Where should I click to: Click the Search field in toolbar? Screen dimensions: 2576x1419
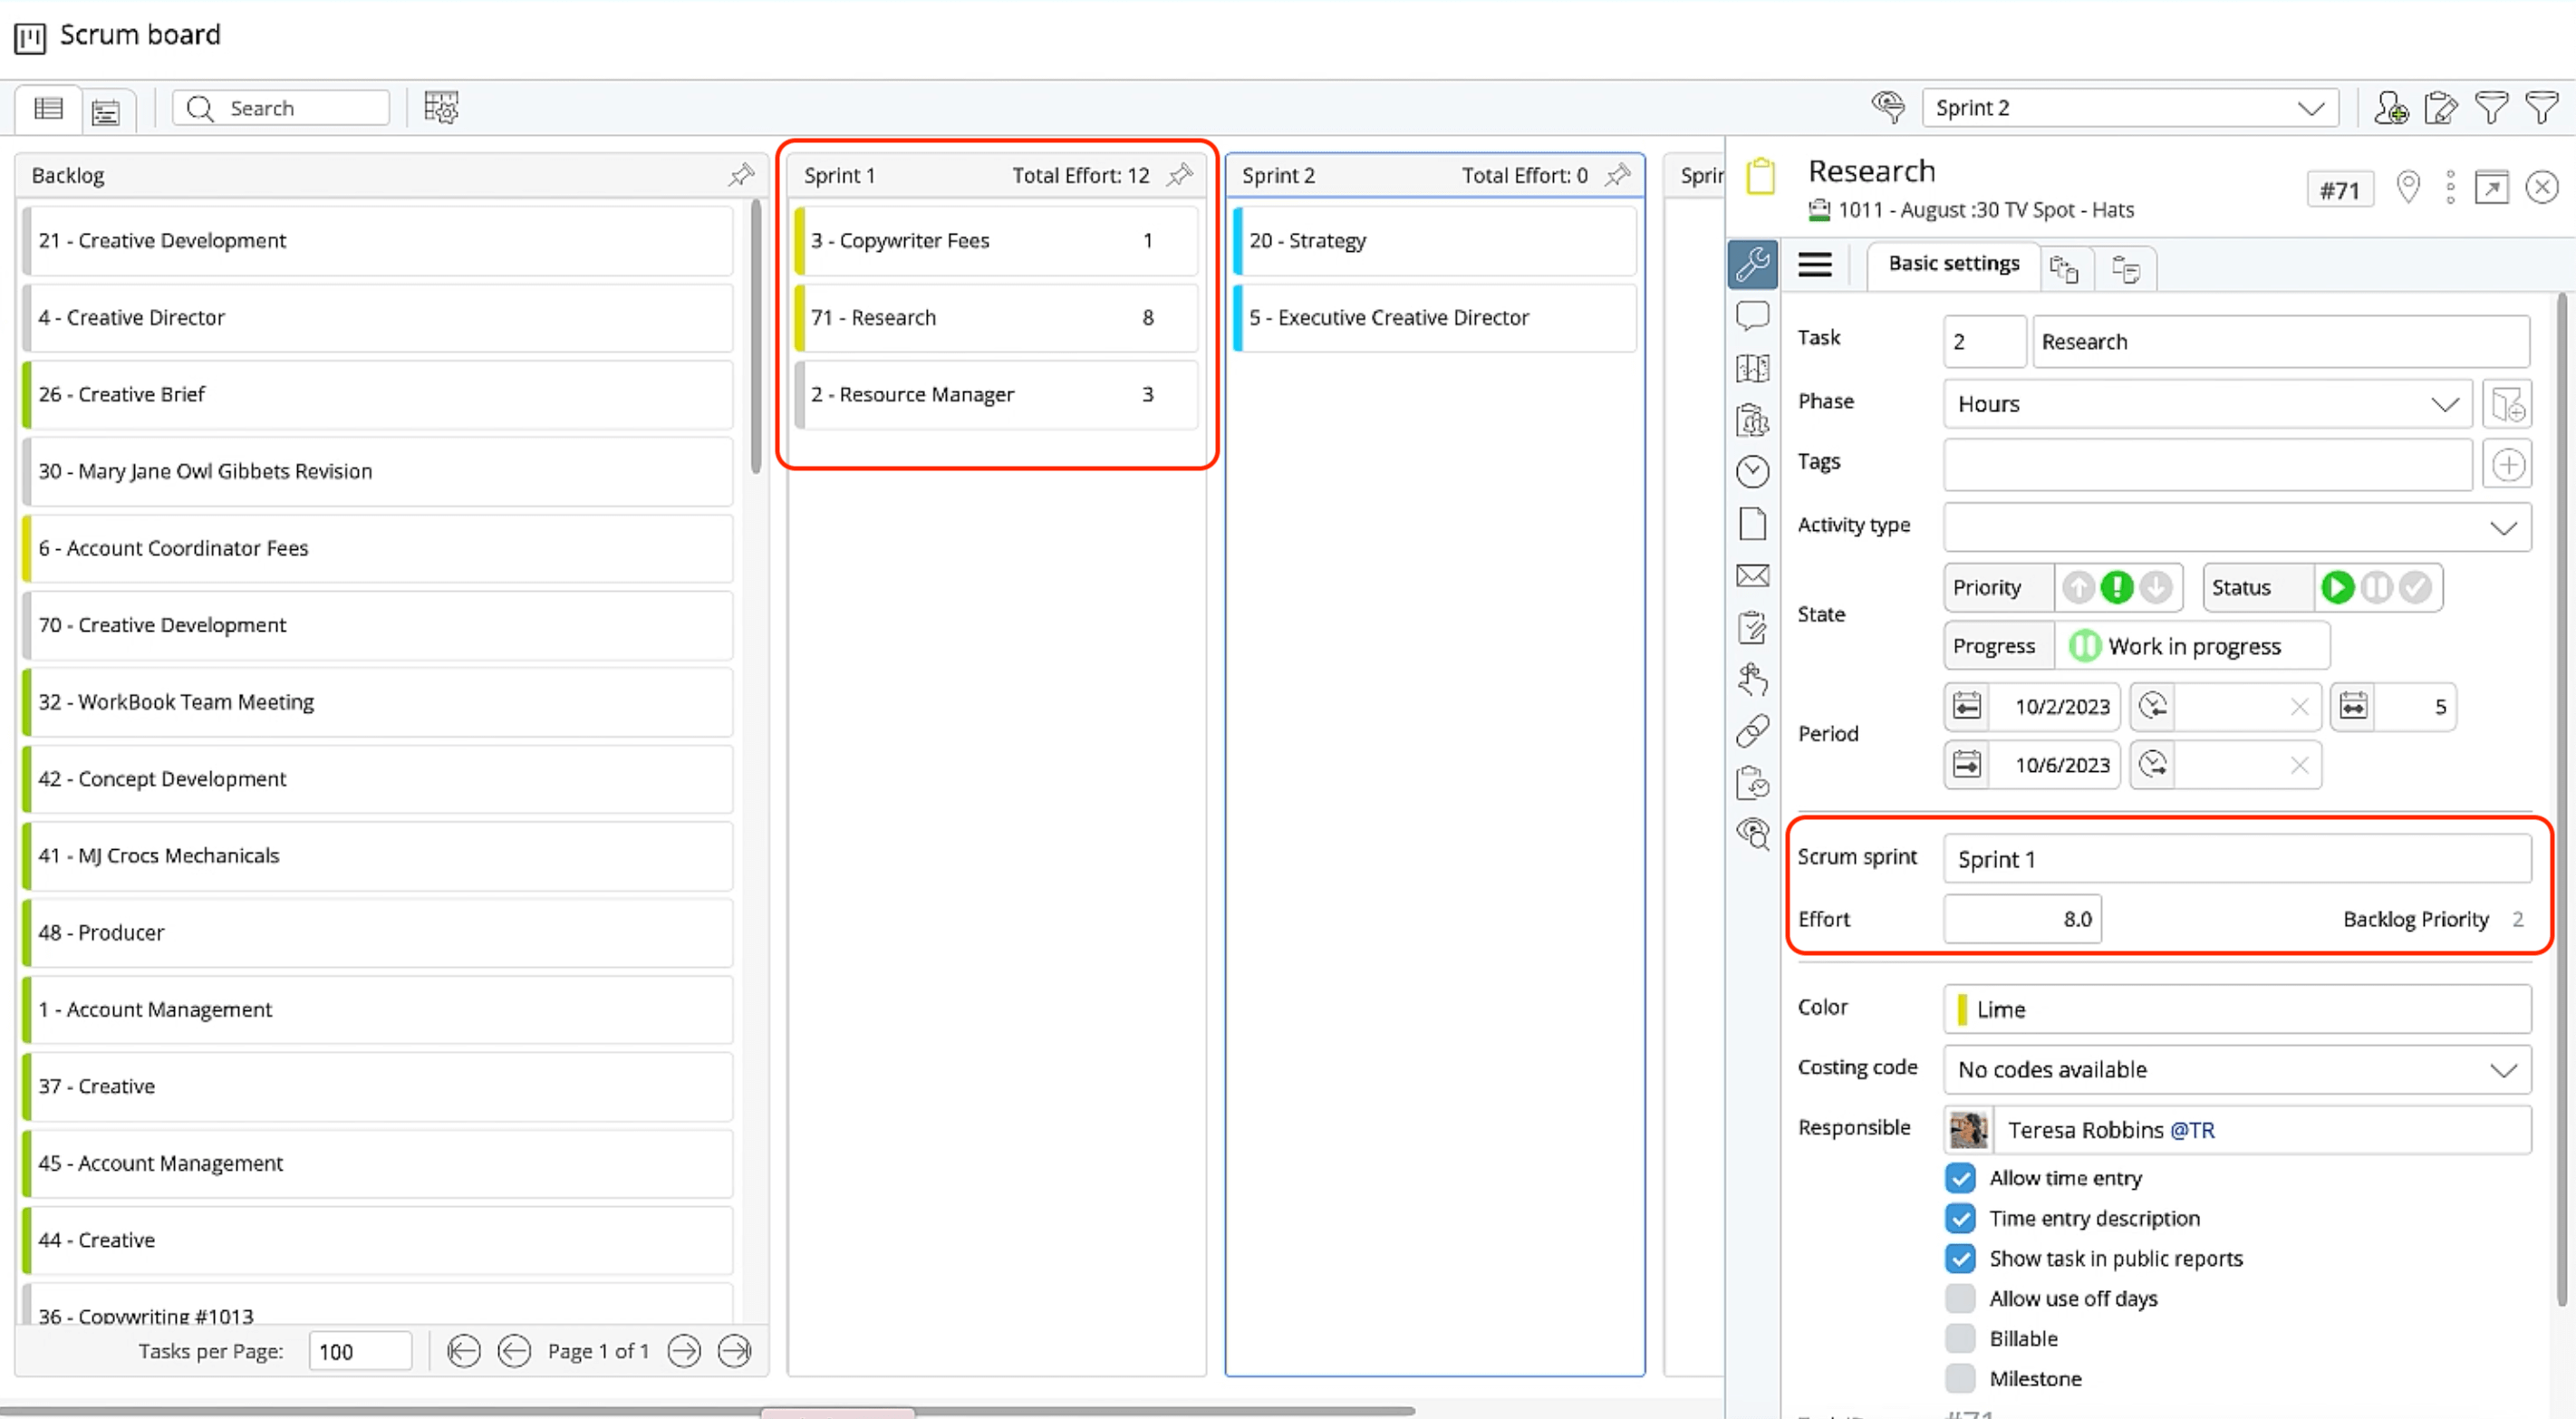281,108
